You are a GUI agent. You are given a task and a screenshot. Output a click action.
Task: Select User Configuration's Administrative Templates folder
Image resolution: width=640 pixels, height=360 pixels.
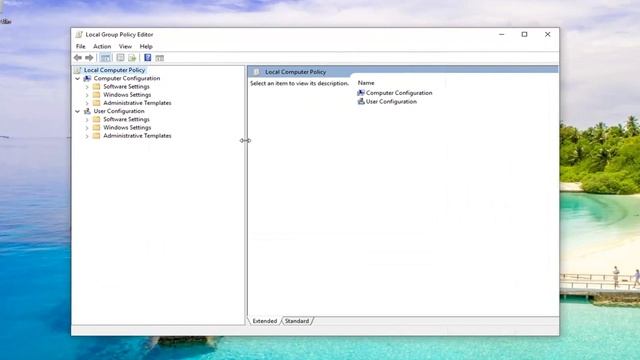click(137, 136)
